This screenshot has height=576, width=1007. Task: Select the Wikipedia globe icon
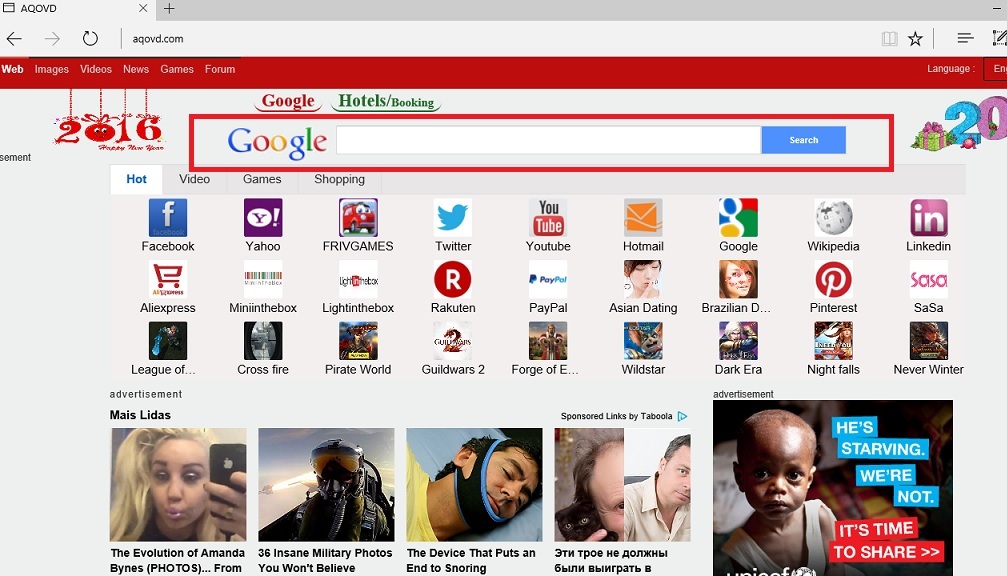(833, 218)
